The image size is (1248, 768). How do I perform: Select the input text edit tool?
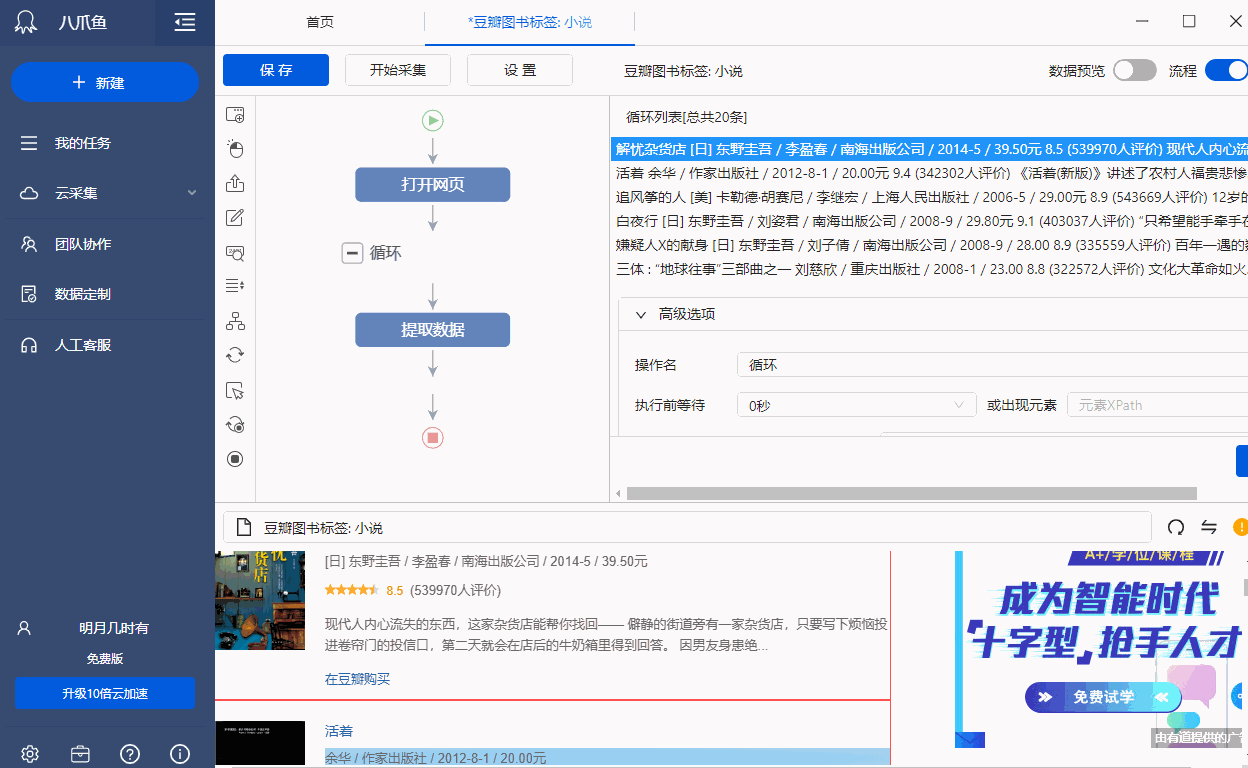(235, 218)
